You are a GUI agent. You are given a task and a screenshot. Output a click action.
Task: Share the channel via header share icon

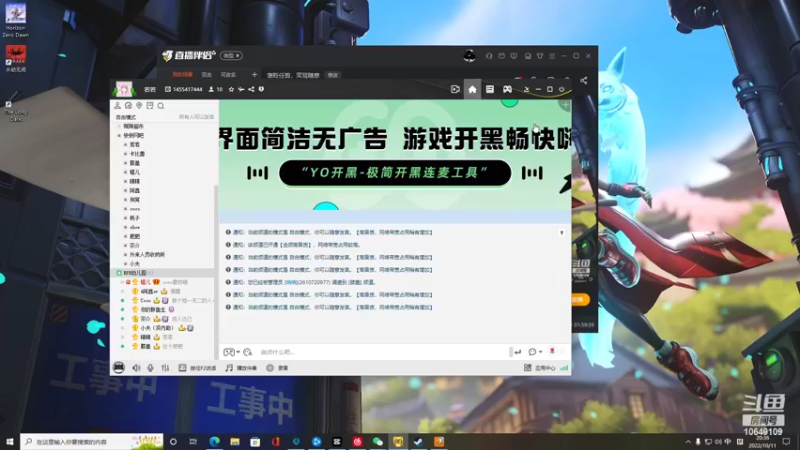coord(251,89)
